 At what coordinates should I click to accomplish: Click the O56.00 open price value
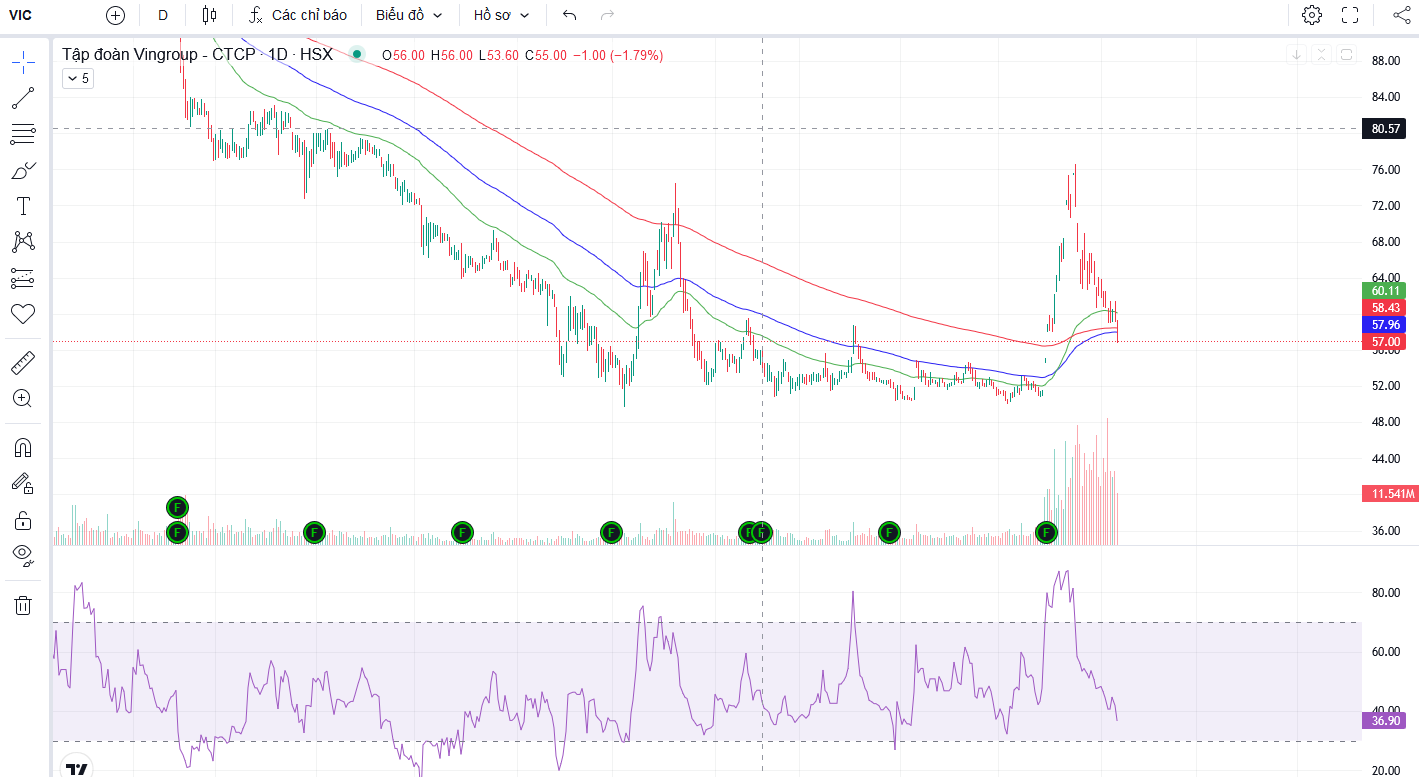pos(403,55)
